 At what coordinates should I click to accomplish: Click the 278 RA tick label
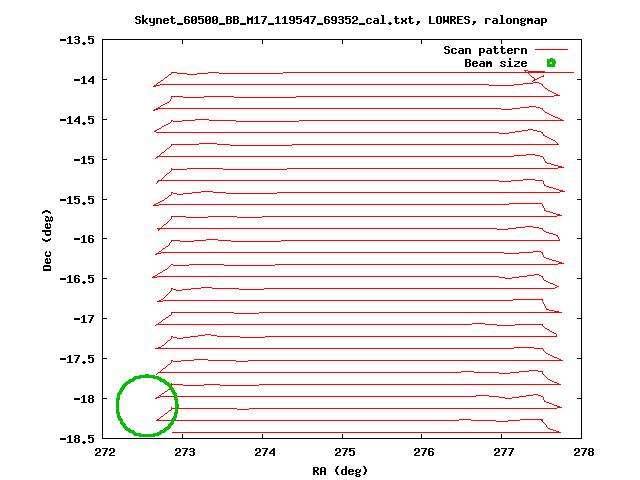[x=584, y=452]
